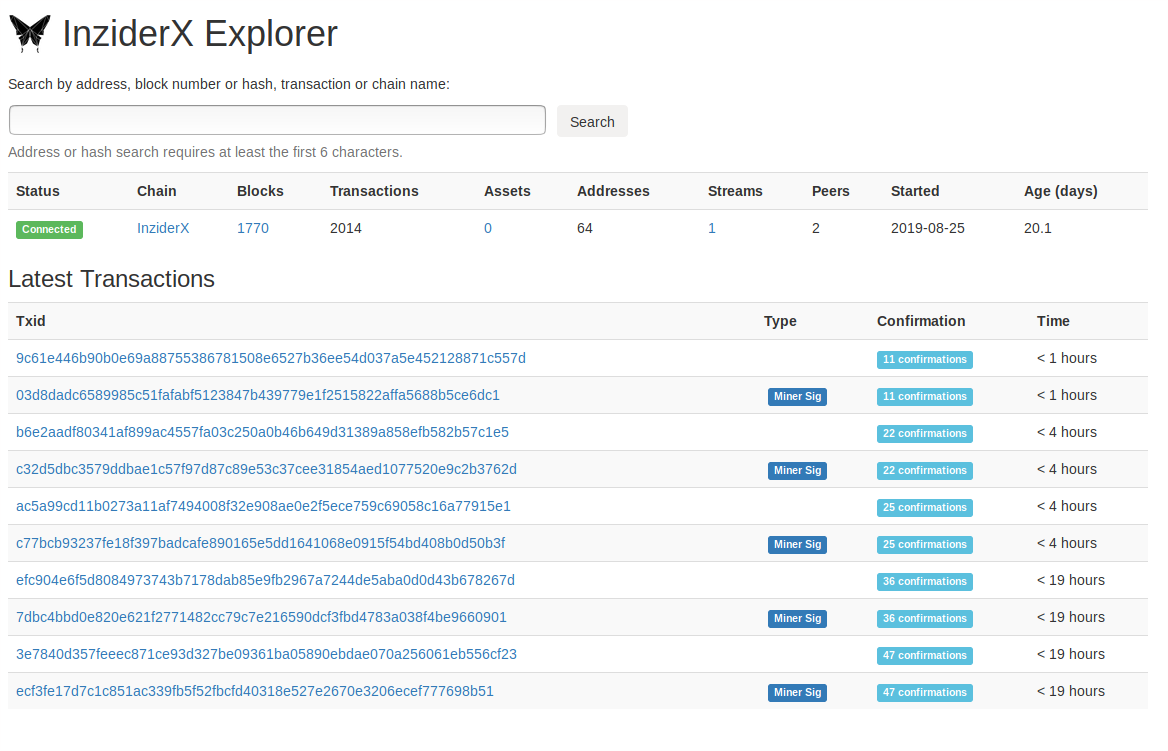
Task: Open the InziderX chain link
Action: (163, 229)
